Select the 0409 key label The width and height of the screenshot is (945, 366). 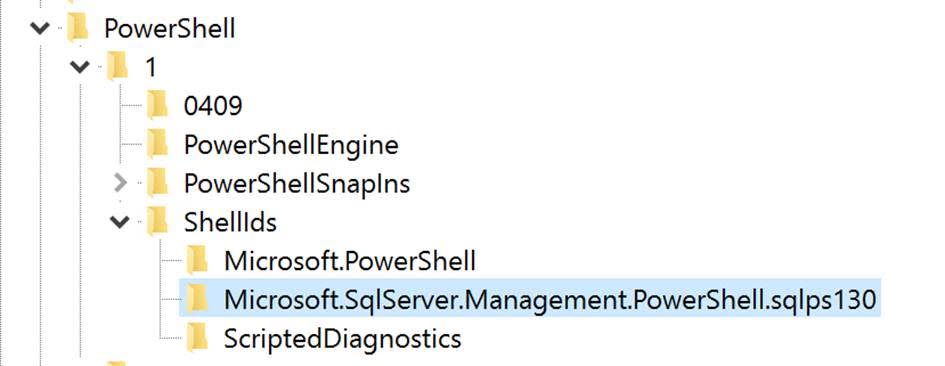213,106
